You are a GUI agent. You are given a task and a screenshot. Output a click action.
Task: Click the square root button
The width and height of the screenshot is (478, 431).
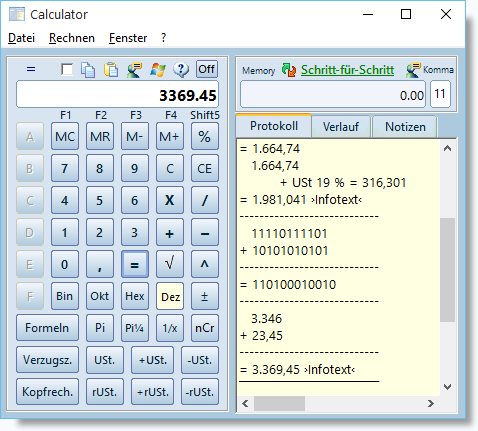170,264
